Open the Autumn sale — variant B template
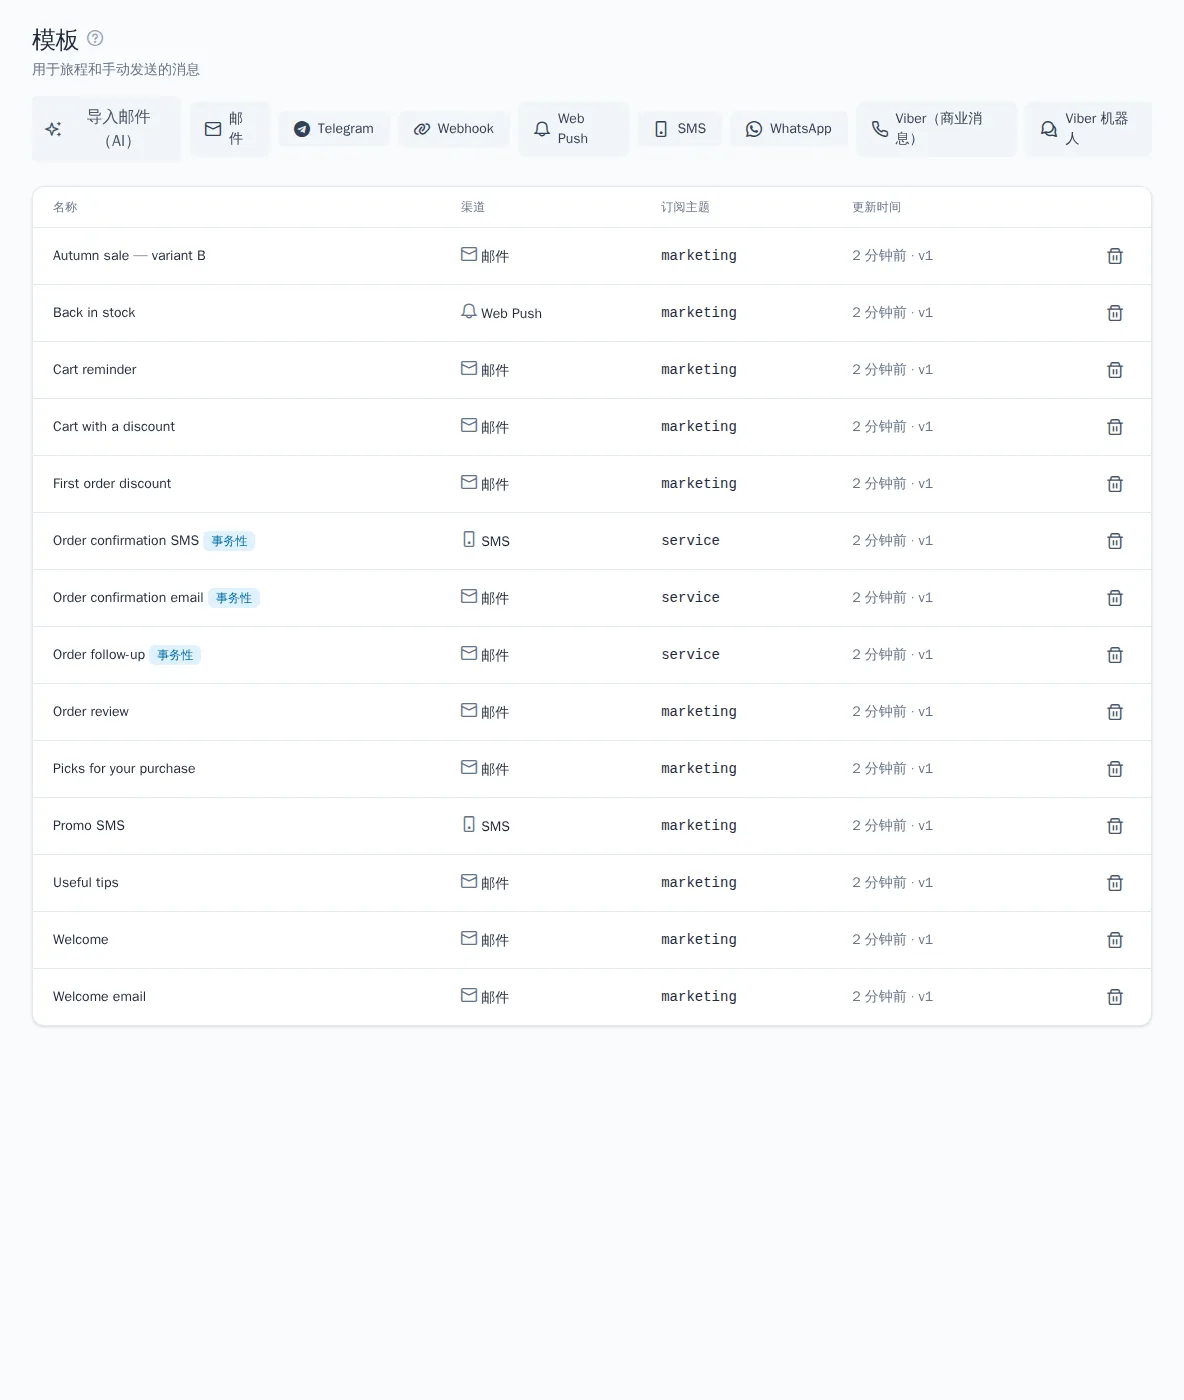This screenshot has width=1184, height=1400. click(129, 256)
